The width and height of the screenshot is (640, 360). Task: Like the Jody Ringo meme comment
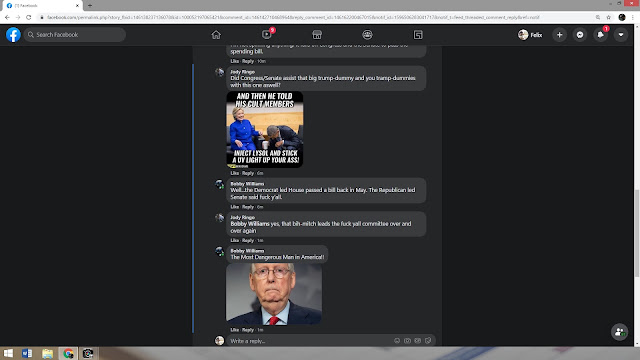[235, 173]
